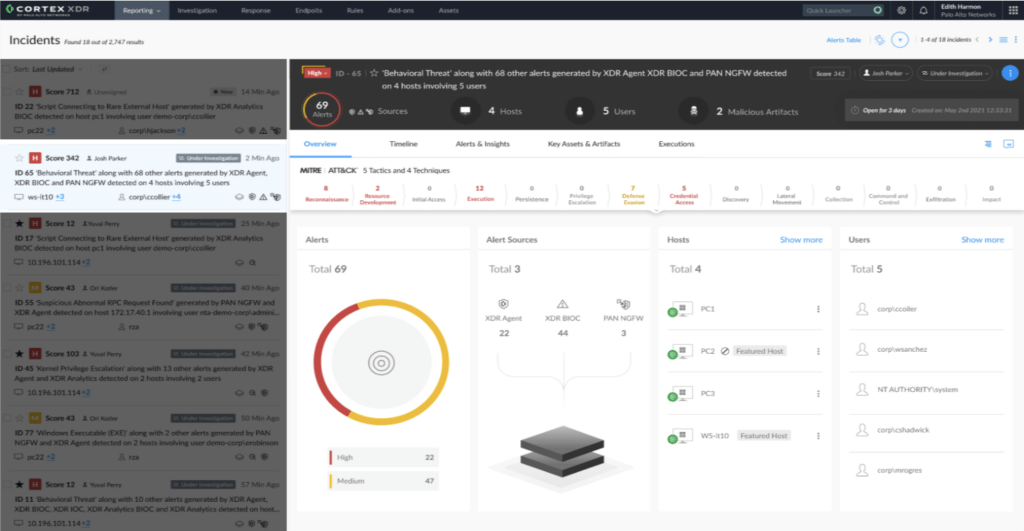Unstar the ID 11 incident
Viewport: 1024px width, 531px height.
click(x=20, y=485)
